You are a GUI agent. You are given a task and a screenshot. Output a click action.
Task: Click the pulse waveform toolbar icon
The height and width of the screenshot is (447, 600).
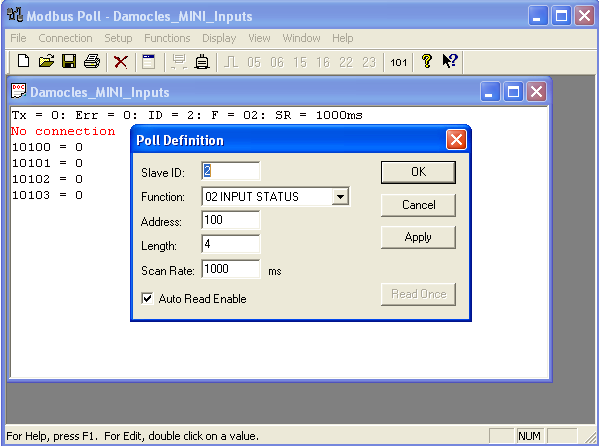tap(231, 62)
